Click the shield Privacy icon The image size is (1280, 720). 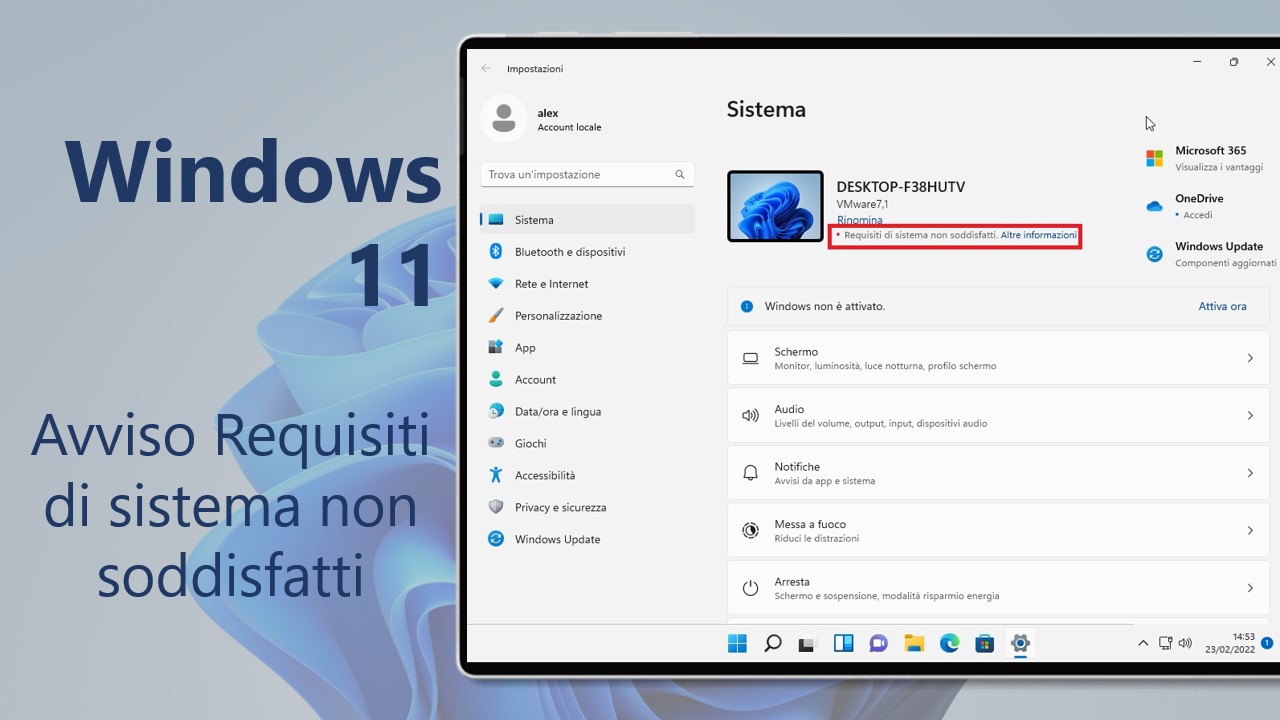[x=495, y=507]
